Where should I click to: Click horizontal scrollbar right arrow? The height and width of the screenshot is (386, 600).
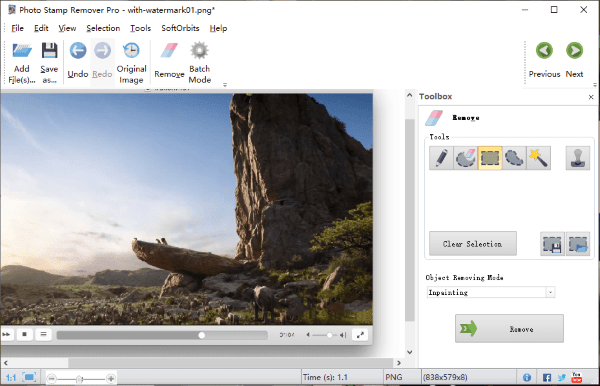[x=399, y=363]
